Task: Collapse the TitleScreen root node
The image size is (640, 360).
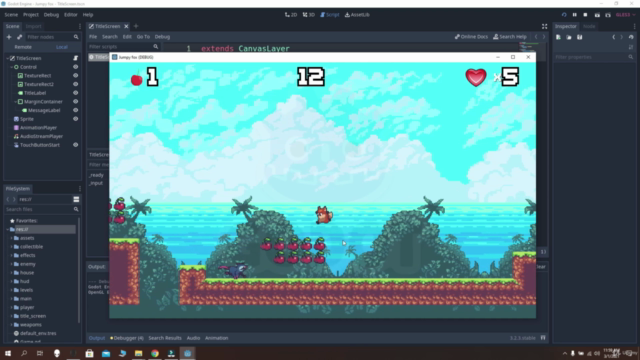Action: tap(8, 58)
